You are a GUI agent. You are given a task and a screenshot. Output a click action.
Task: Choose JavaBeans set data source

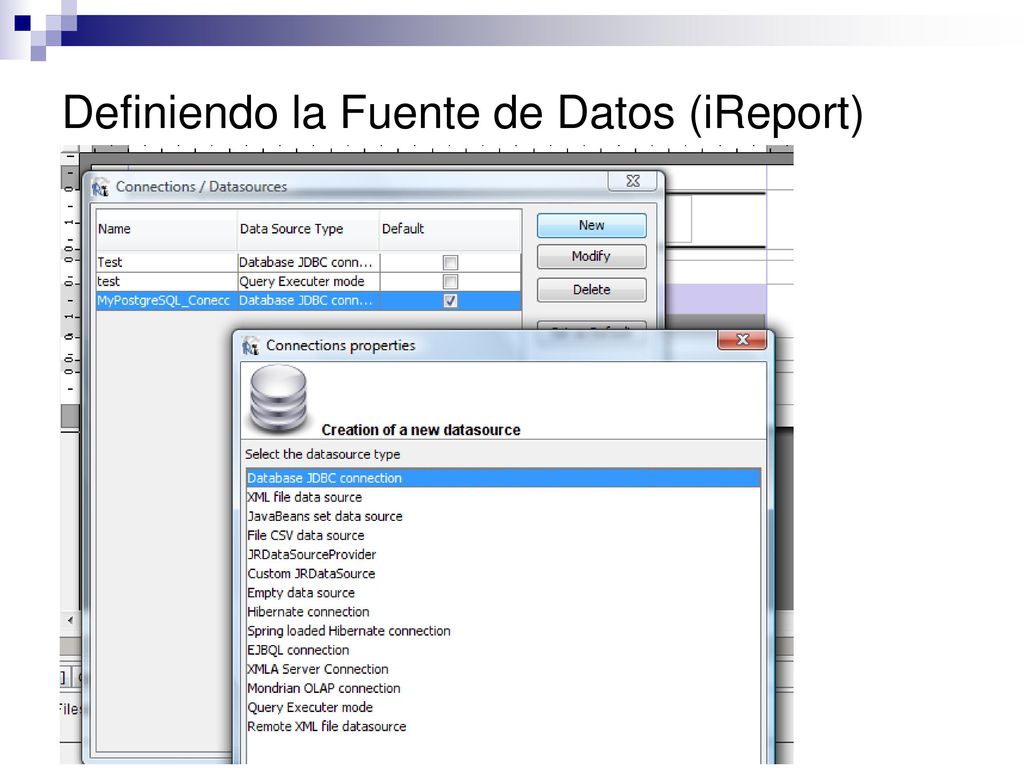(504, 516)
